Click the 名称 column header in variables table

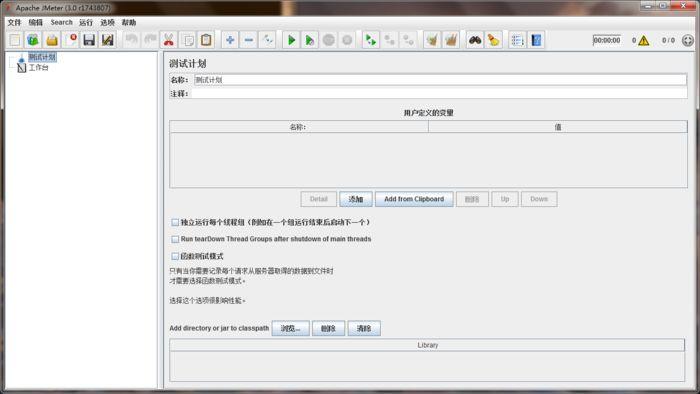coord(298,127)
